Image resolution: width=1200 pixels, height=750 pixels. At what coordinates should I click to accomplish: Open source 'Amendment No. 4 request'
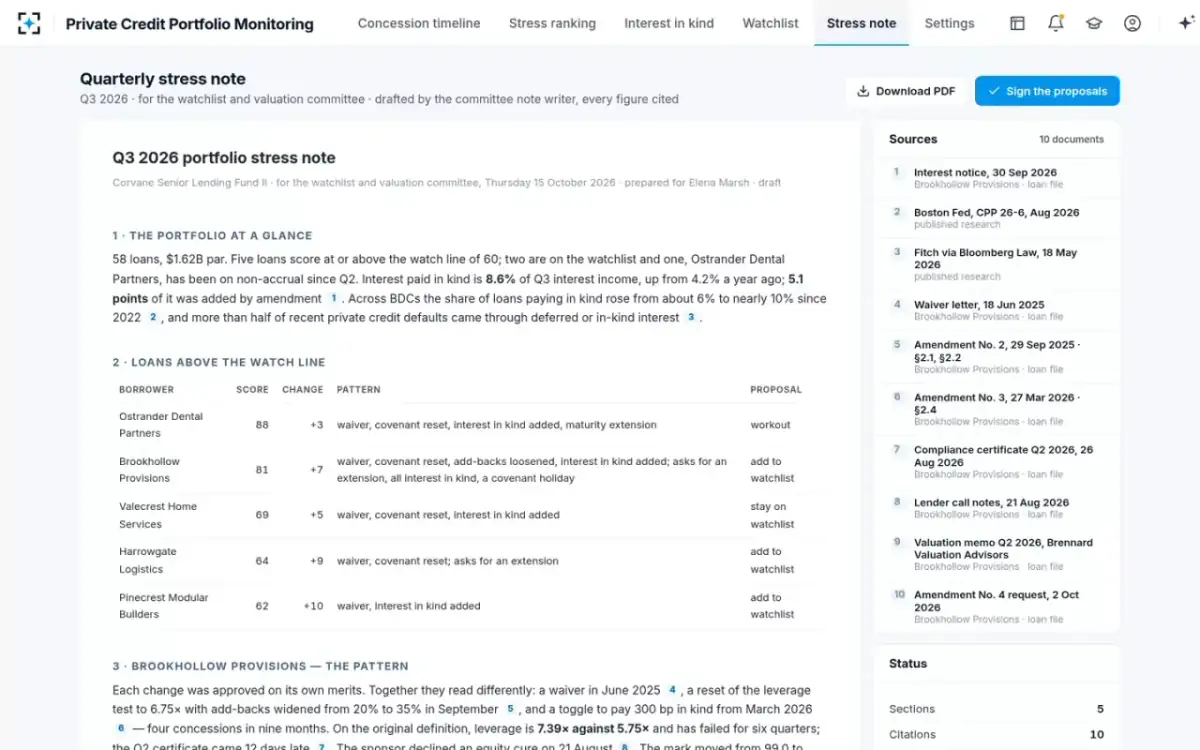click(996, 607)
